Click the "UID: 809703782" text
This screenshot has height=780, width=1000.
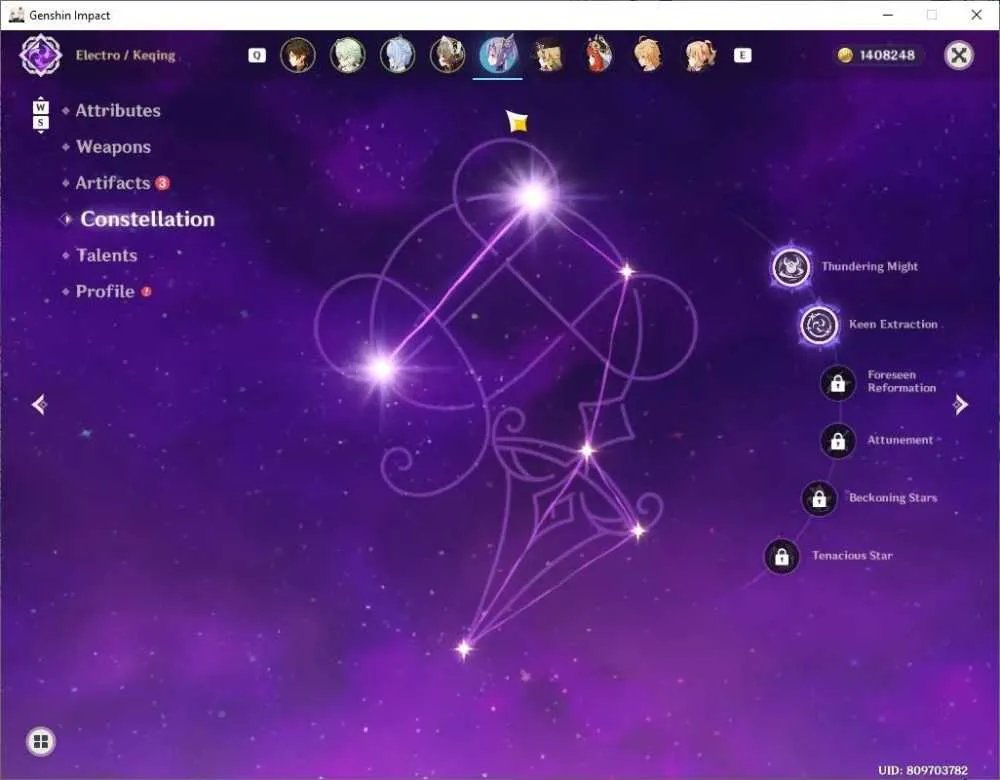coord(923,770)
